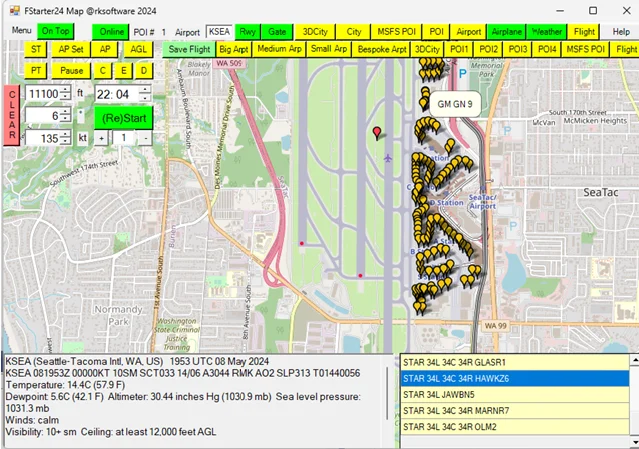Select the Bespoke Arpt tab
Screen dimensions: 639x449
pos(382,49)
